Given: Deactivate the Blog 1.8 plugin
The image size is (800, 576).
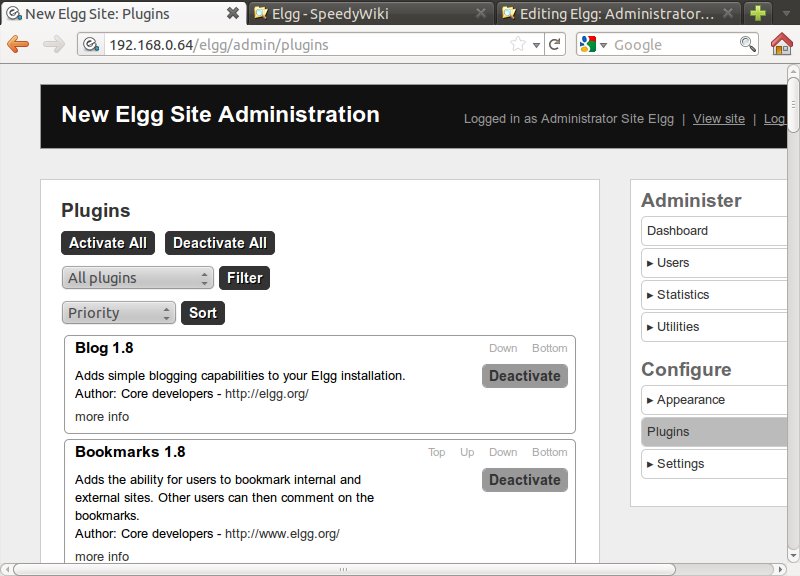Looking at the screenshot, I should pos(524,376).
